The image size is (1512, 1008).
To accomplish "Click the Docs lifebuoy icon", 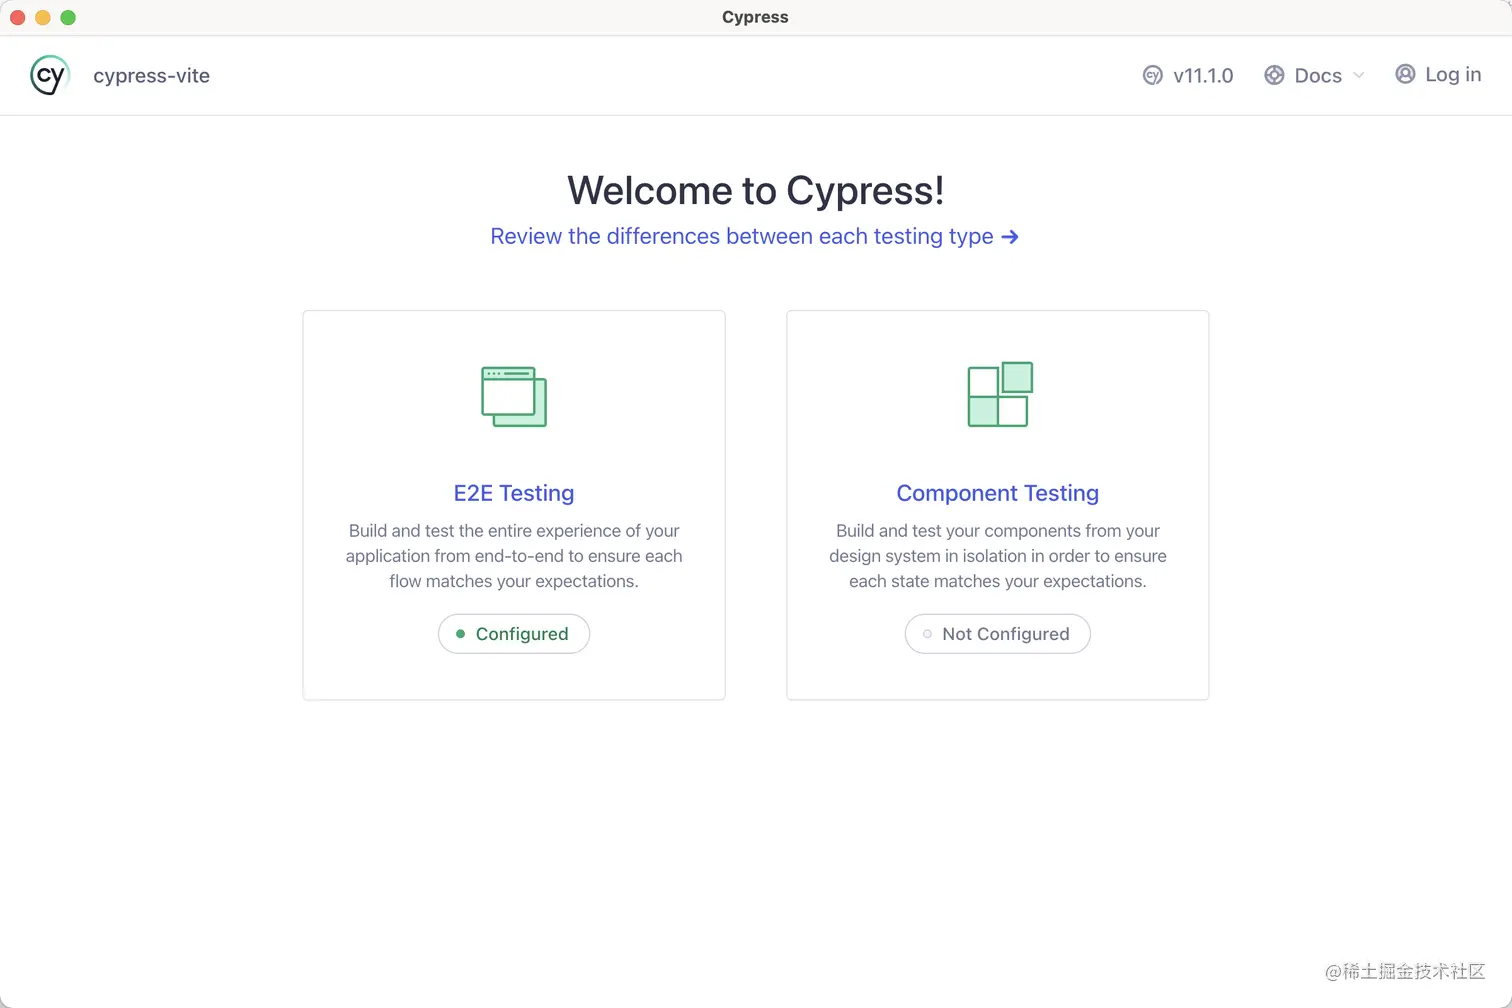I will [x=1274, y=75].
